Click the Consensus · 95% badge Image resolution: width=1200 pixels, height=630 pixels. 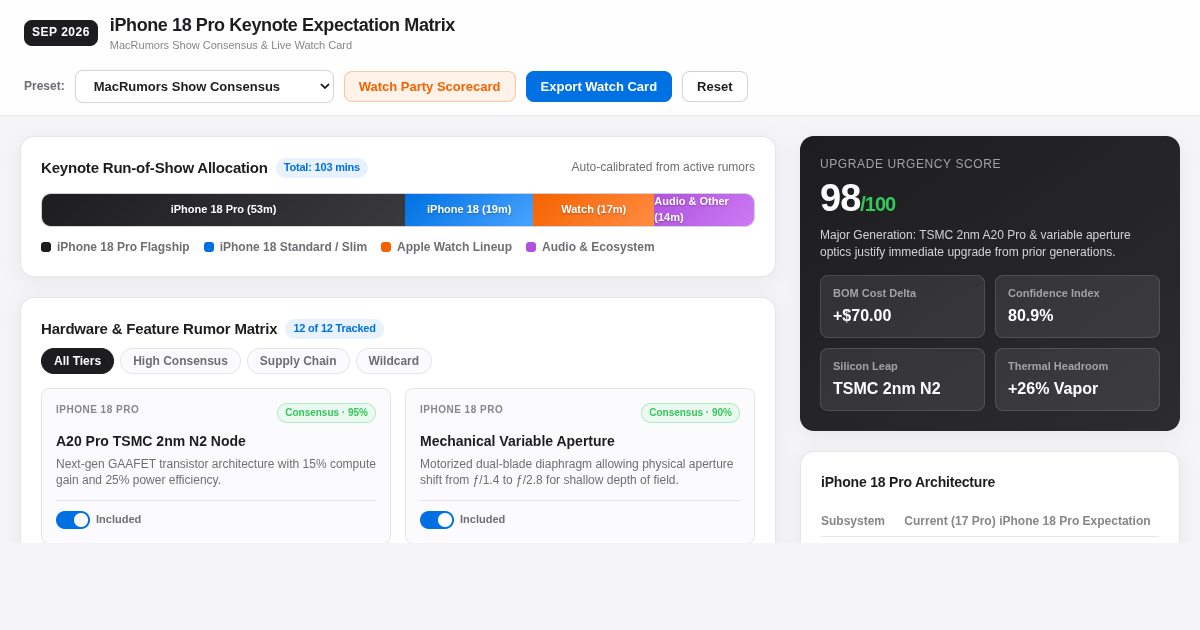(326, 413)
